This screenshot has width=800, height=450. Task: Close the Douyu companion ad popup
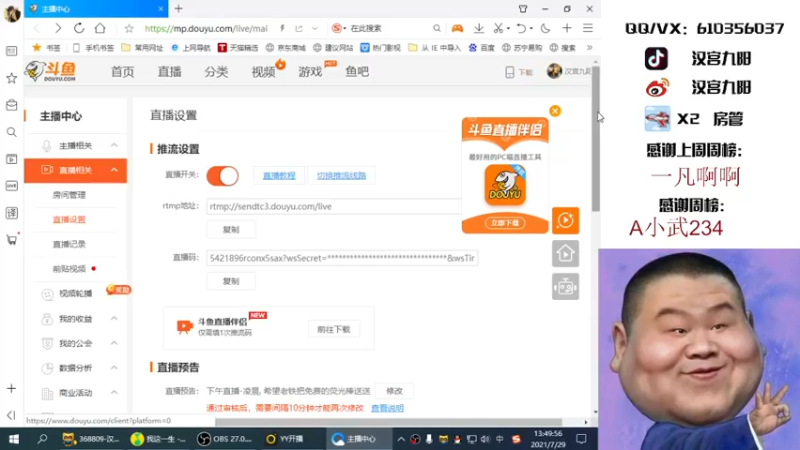pos(555,111)
